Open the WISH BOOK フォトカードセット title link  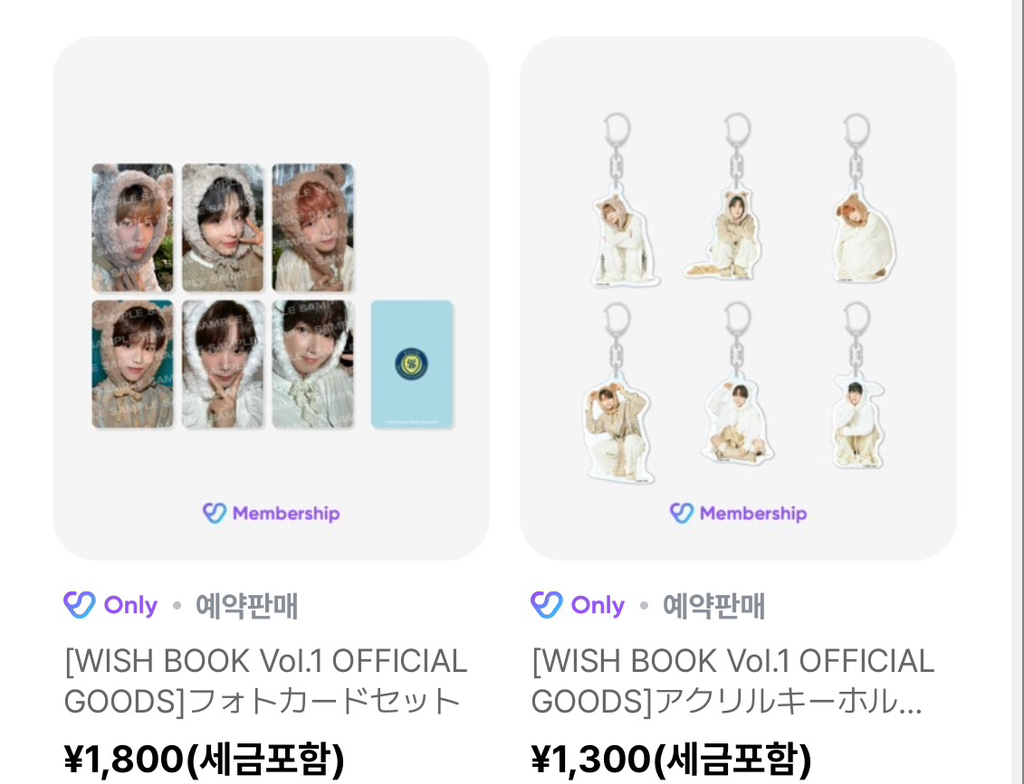click(x=266, y=681)
